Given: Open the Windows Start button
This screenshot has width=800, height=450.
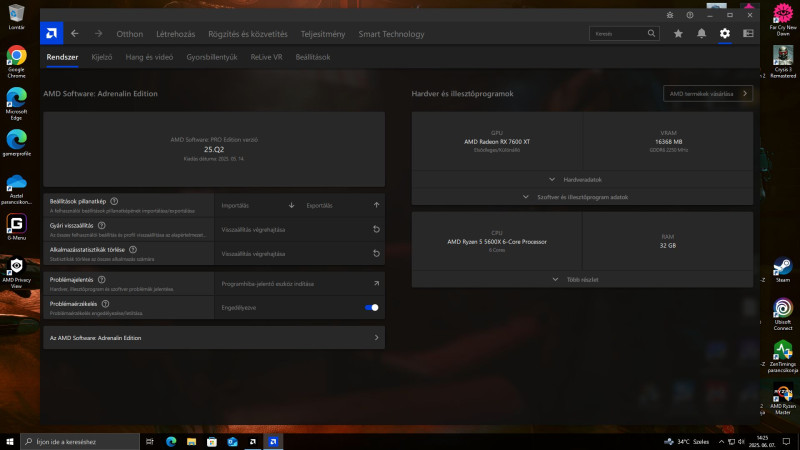Looking at the screenshot, I should pos(10,441).
